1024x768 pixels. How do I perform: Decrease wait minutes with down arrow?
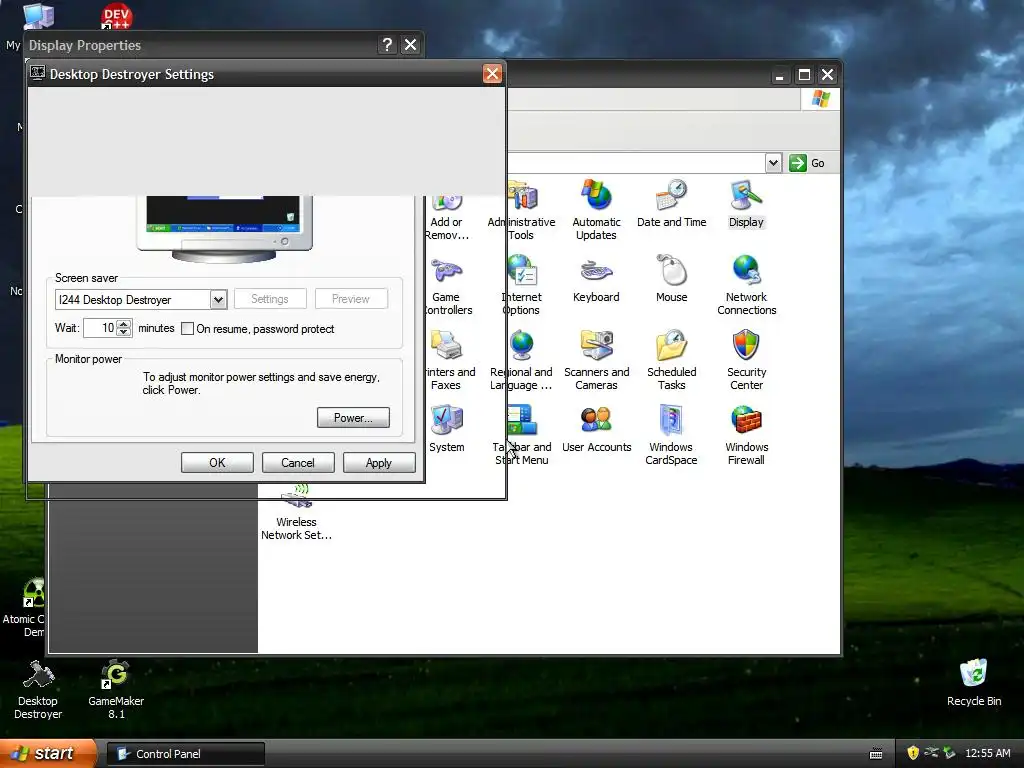pyautogui.click(x=123, y=332)
